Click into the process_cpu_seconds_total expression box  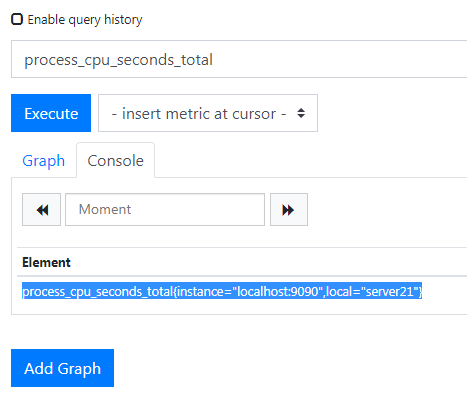(239, 59)
